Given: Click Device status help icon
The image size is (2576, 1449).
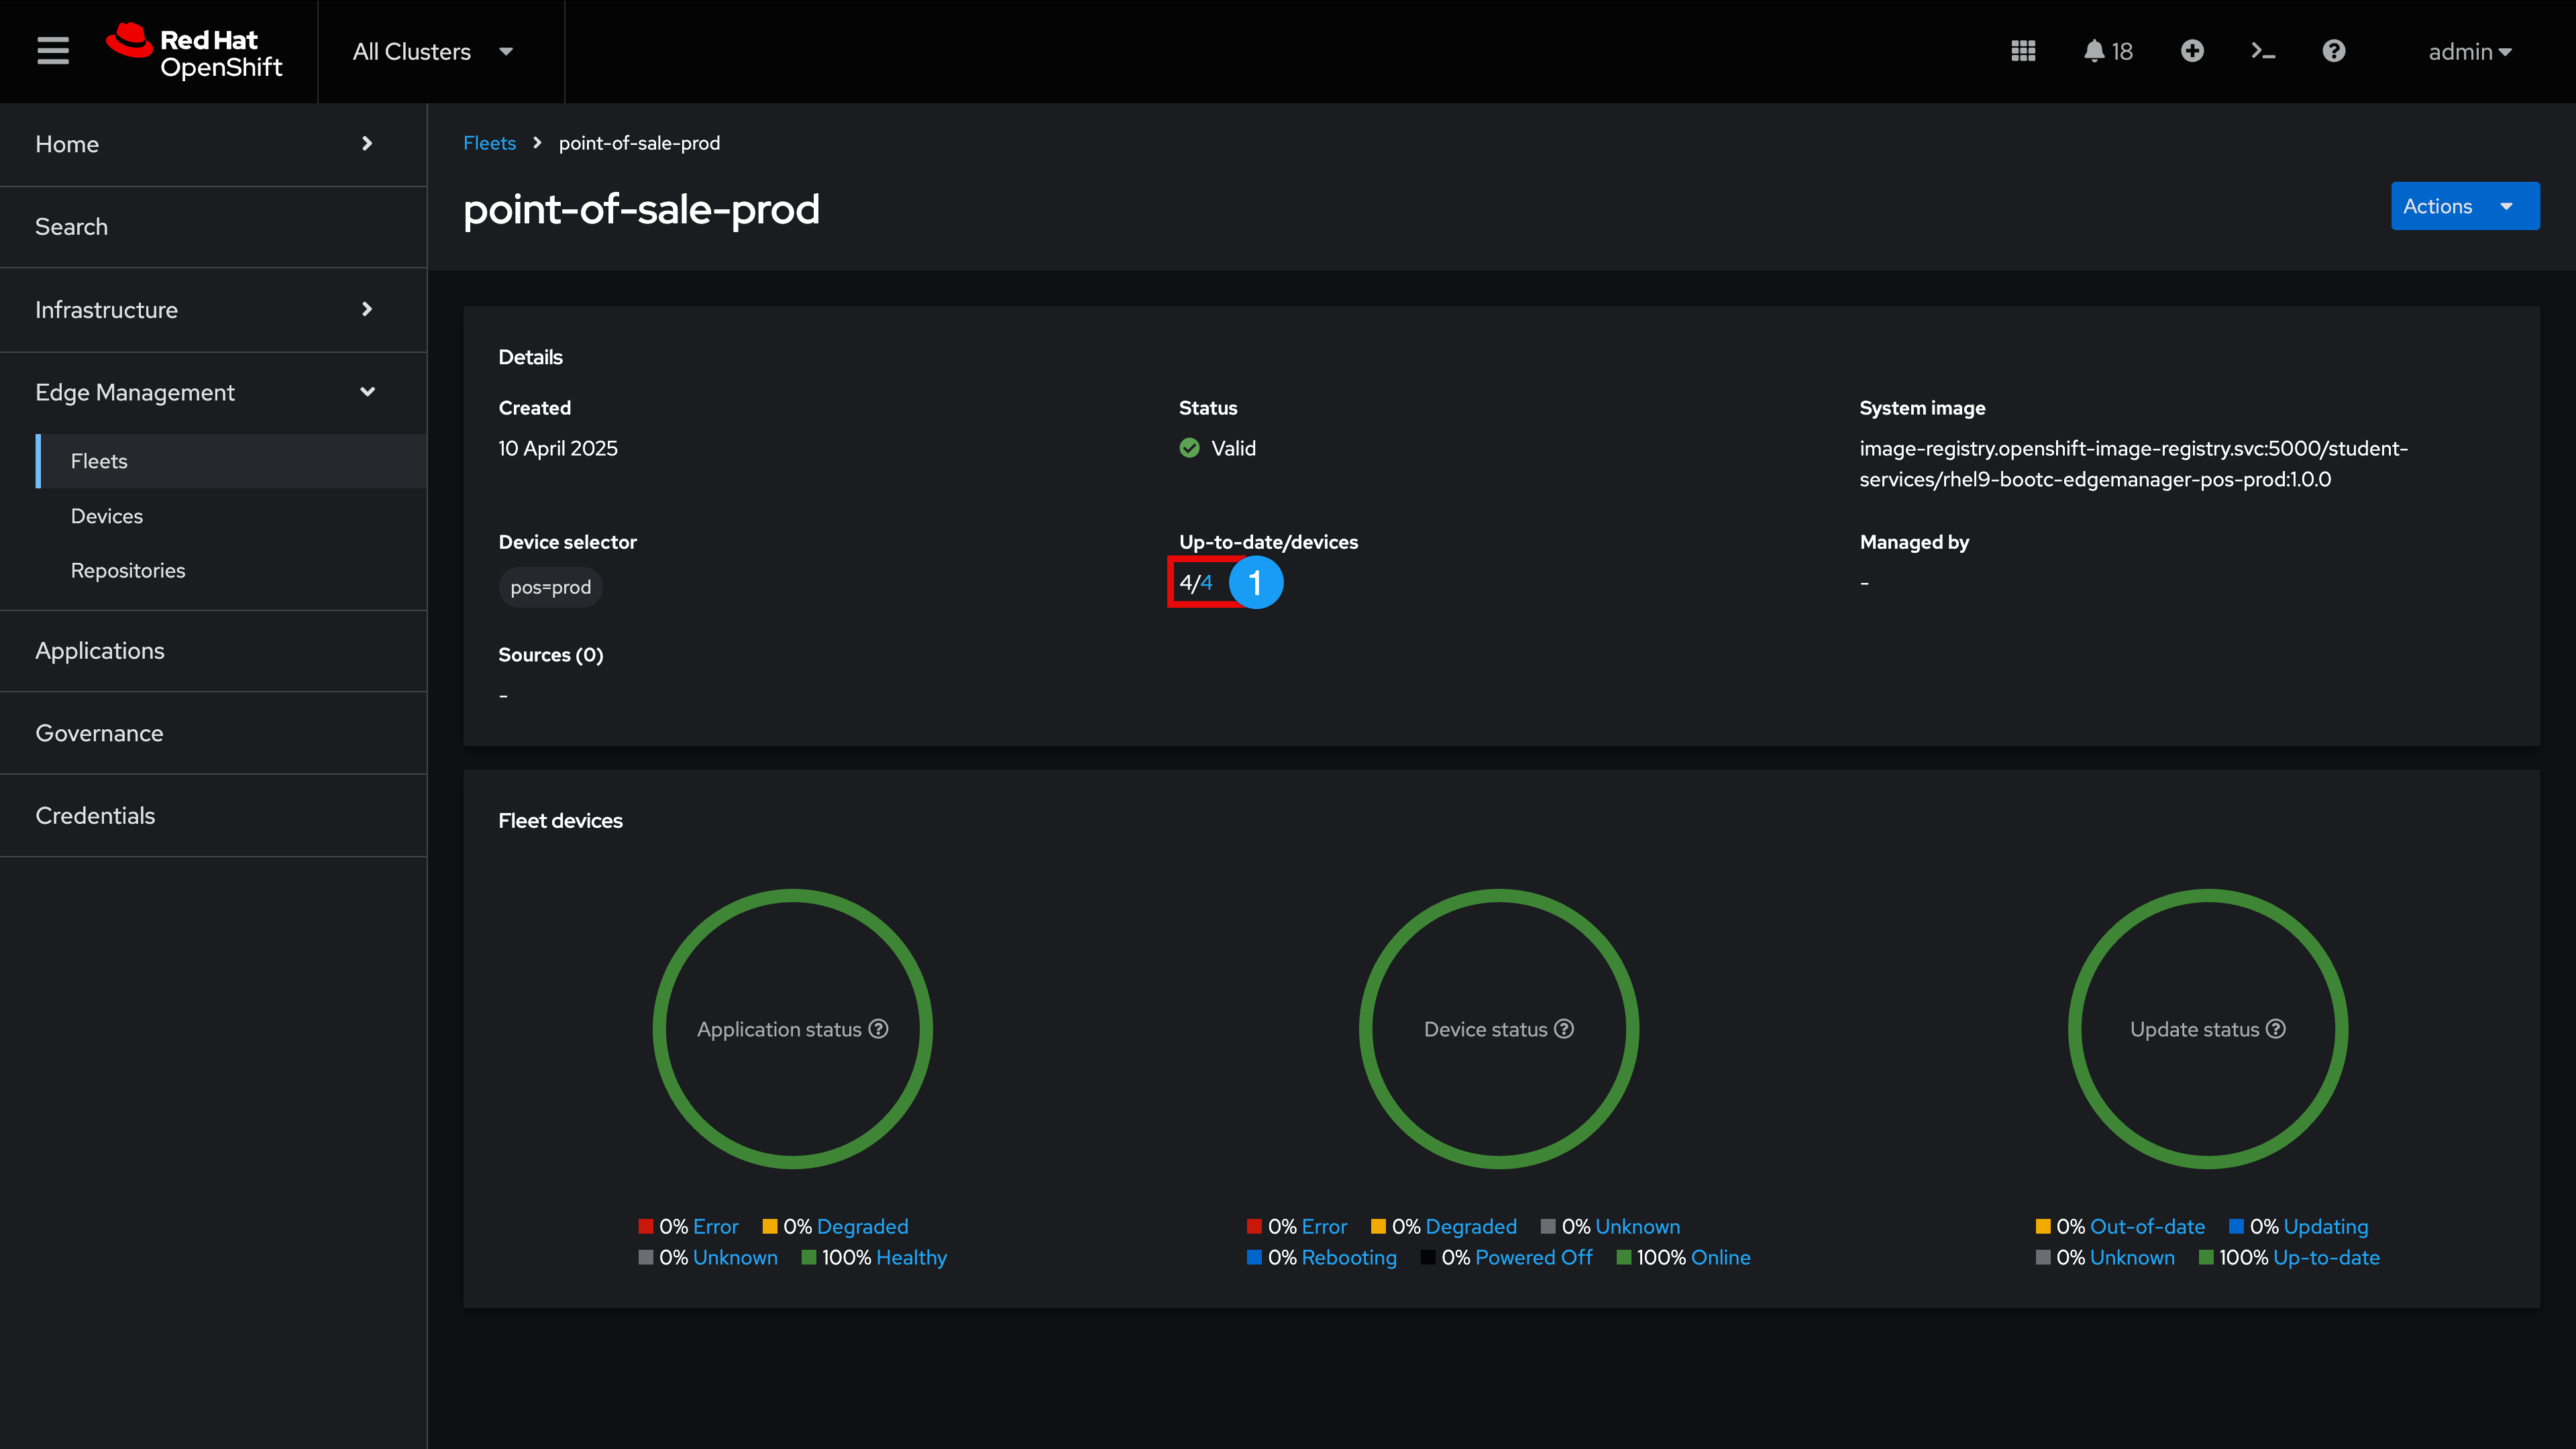Looking at the screenshot, I should pos(1564,1029).
